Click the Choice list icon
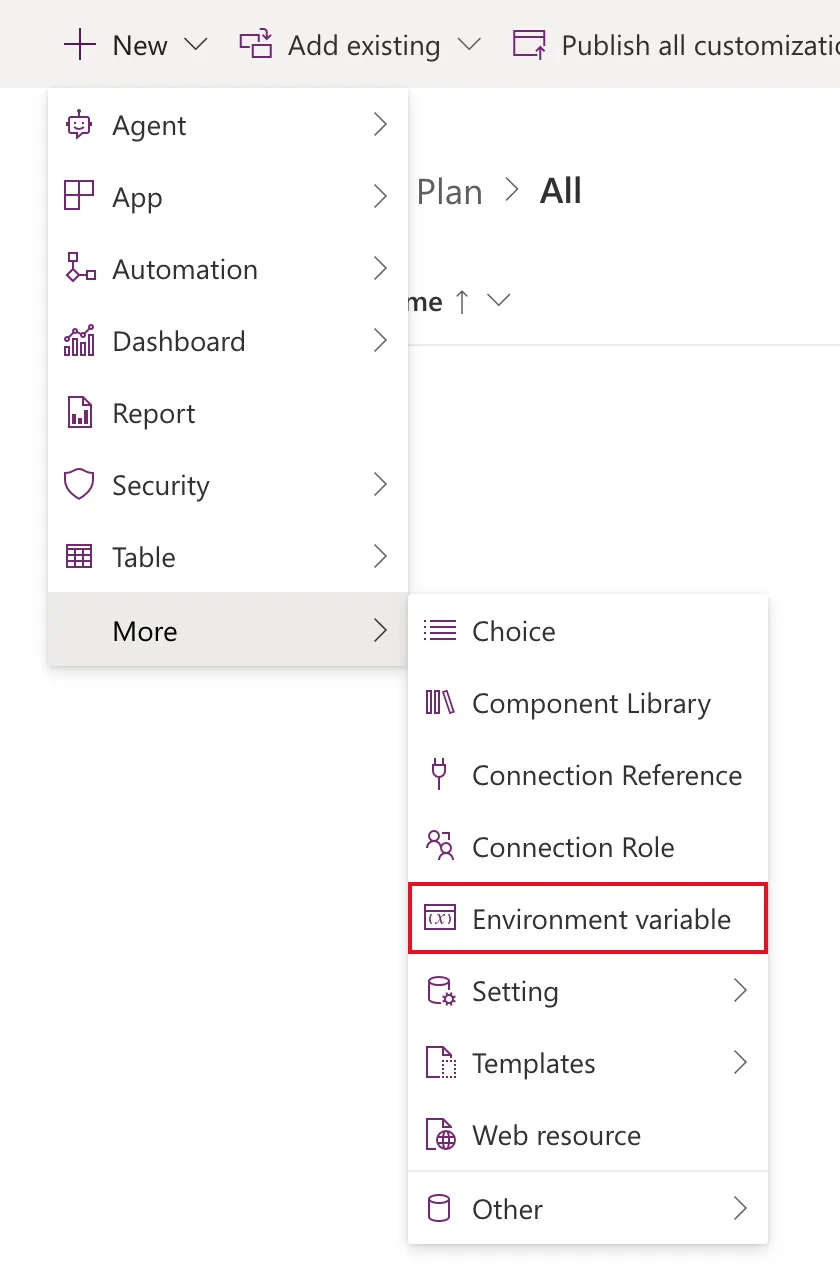This screenshot has height=1272, width=840. [440, 630]
